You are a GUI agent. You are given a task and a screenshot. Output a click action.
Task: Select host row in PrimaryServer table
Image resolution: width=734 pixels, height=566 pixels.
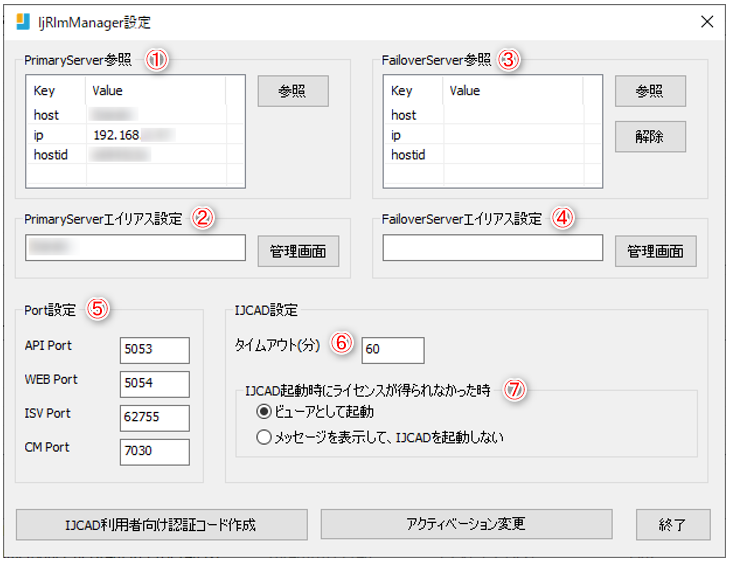[x=135, y=114]
